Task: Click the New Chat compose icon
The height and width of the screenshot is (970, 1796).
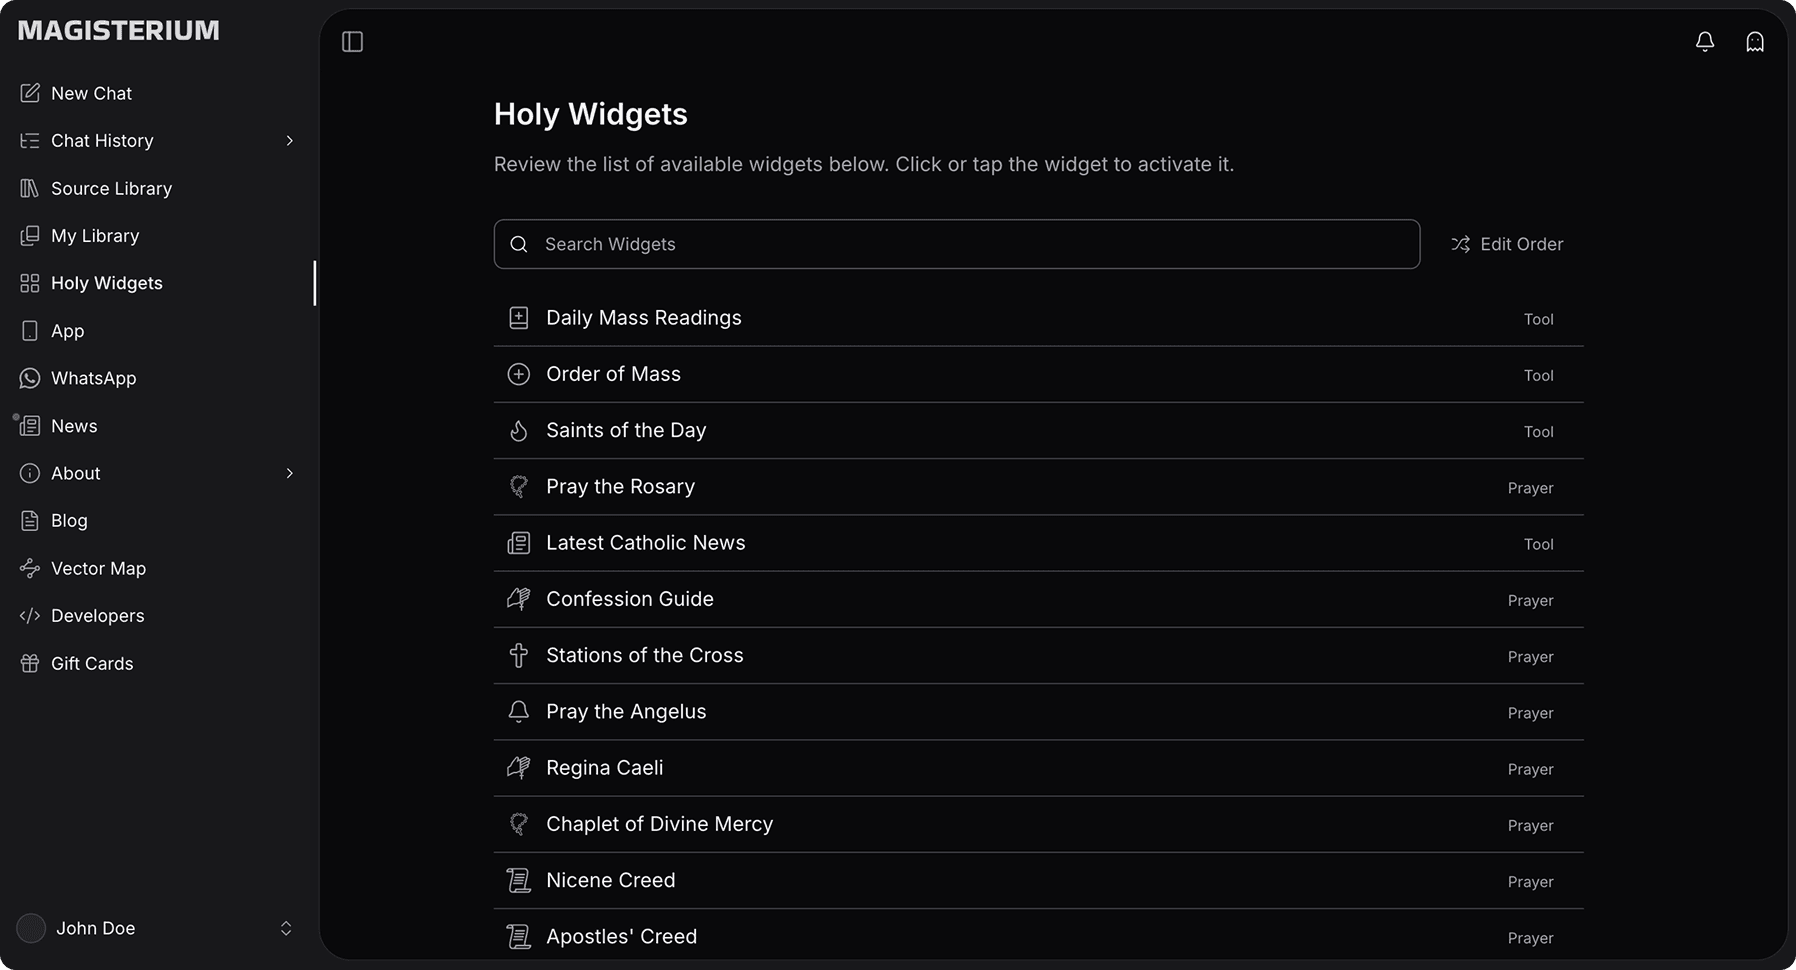Action: click(30, 93)
